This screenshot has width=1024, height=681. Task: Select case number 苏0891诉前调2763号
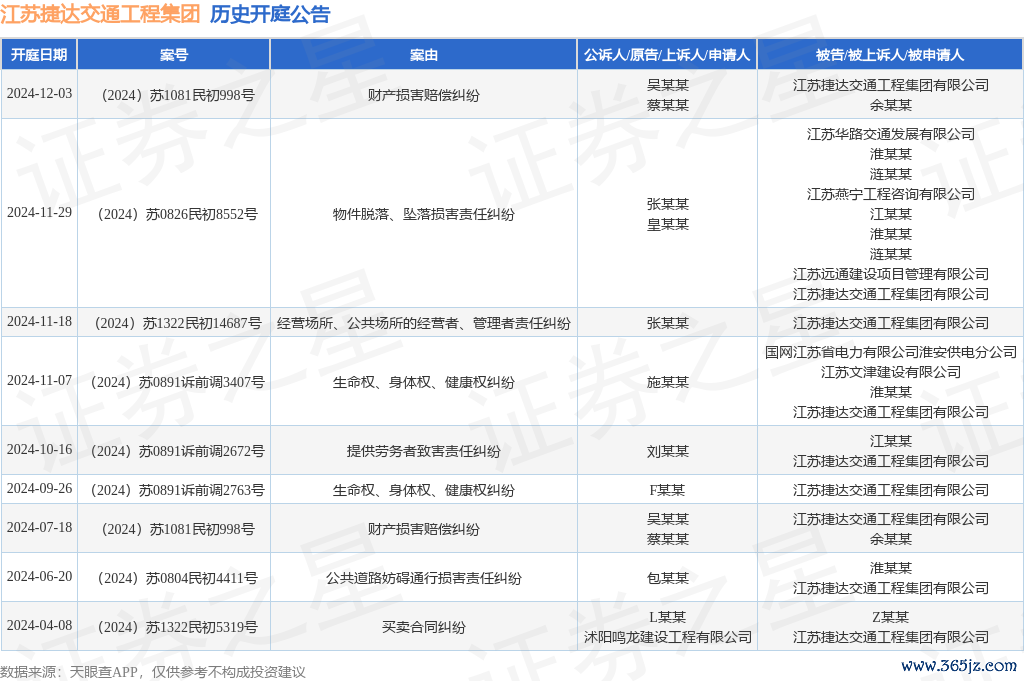point(177,490)
